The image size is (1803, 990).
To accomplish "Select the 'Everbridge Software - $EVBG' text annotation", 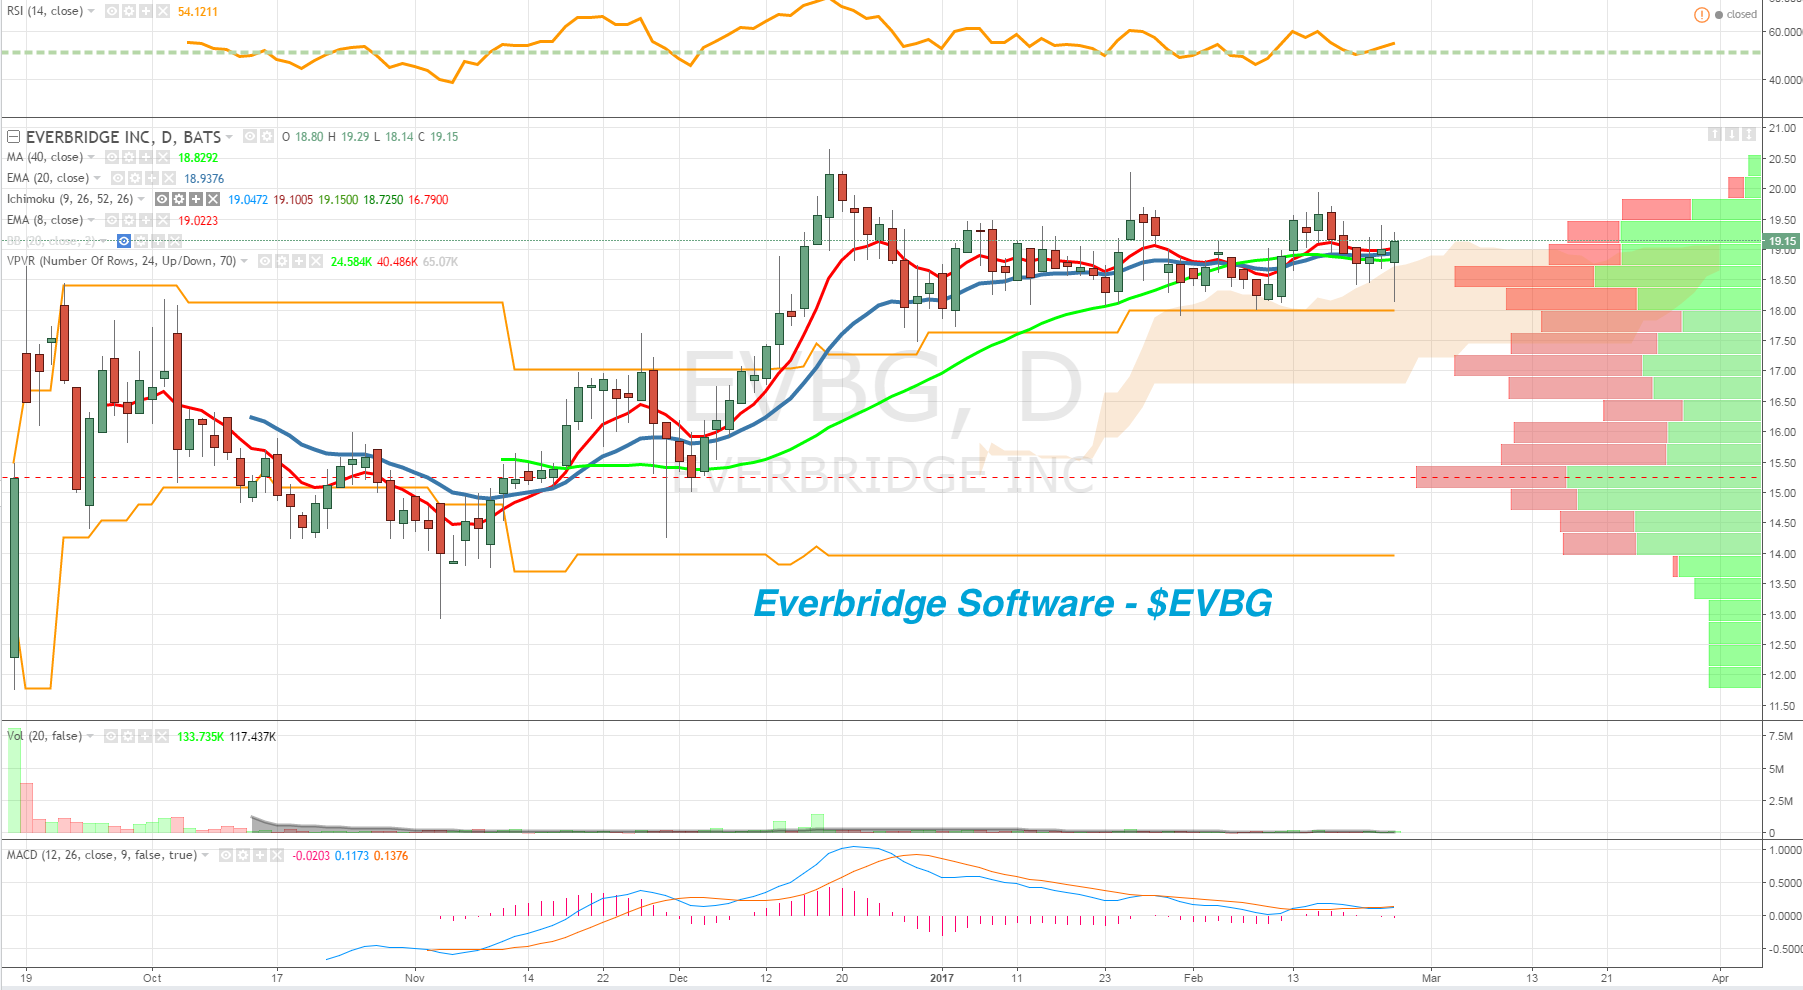I will (x=1013, y=603).
